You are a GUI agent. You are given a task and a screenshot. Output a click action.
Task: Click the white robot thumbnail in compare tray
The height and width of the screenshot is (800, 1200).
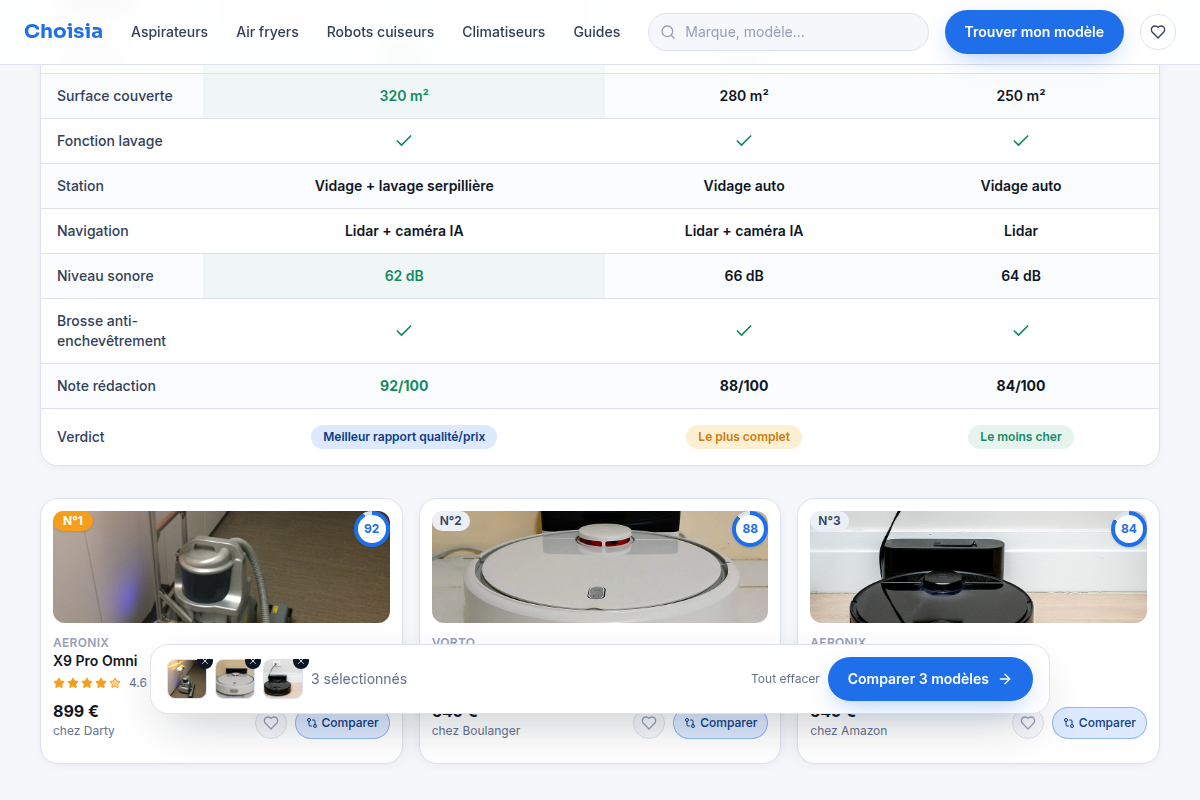pyautogui.click(x=235, y=679)
